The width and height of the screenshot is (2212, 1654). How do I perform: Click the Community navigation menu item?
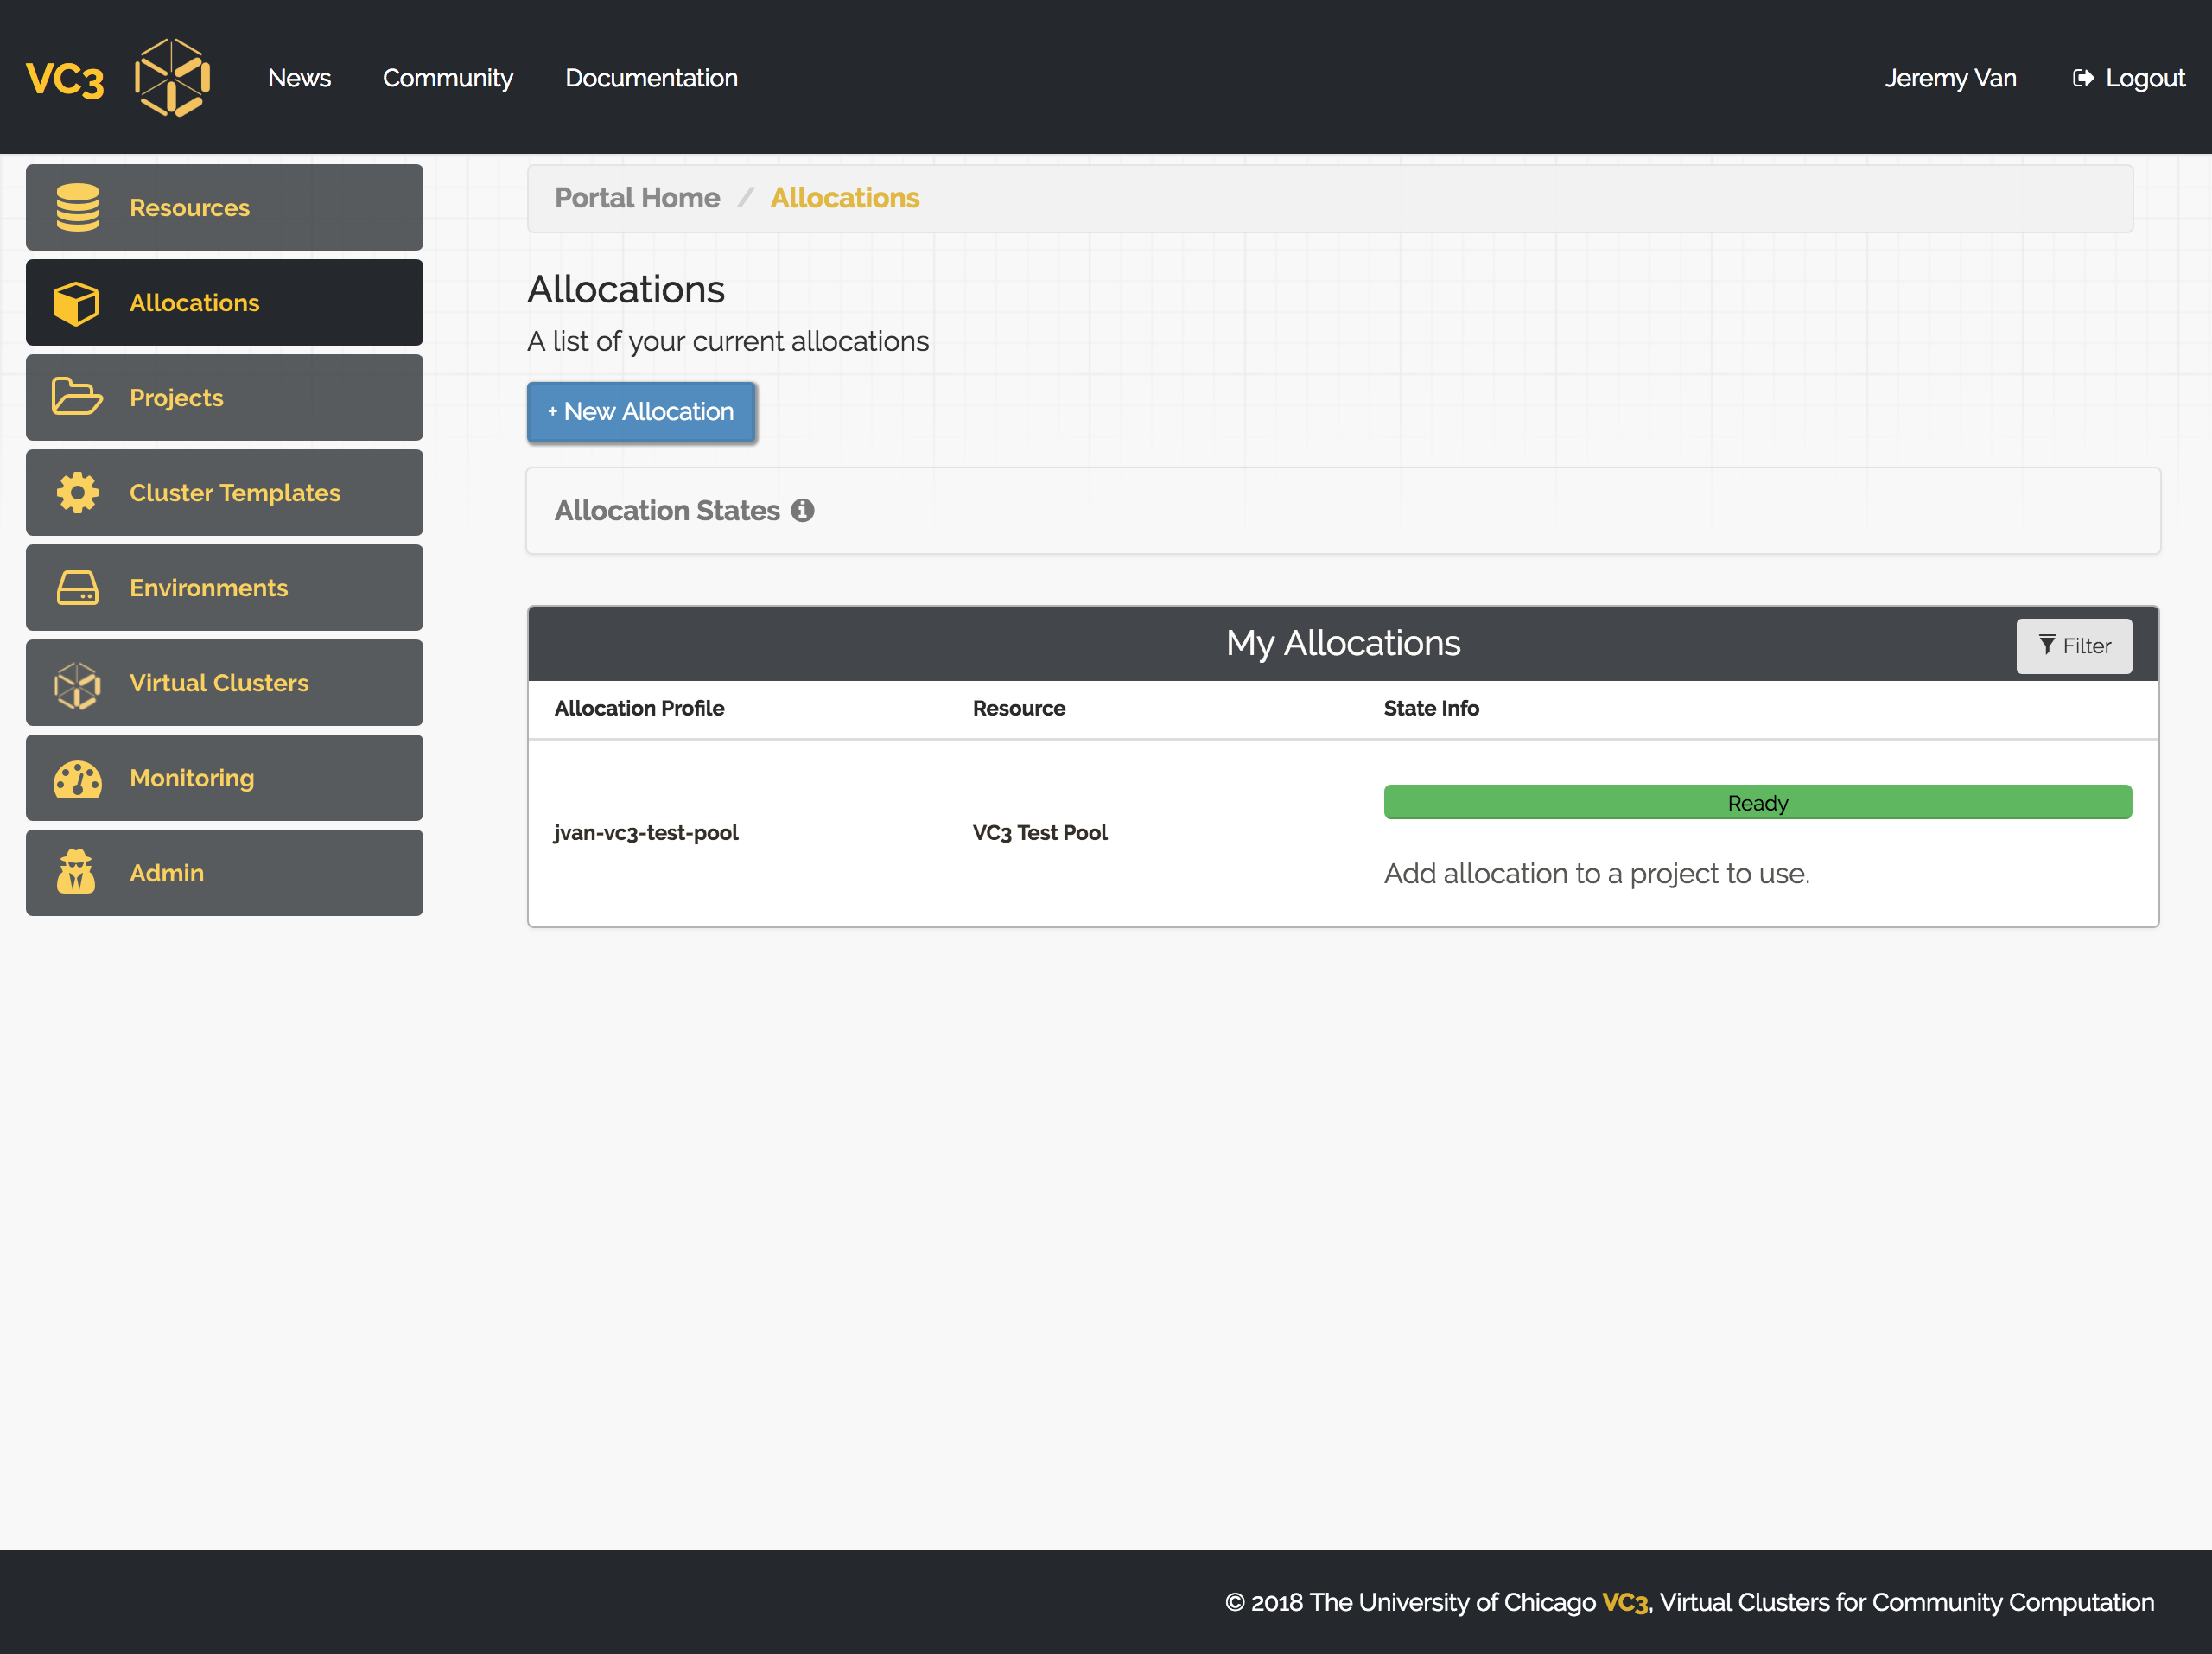point(450,76)
